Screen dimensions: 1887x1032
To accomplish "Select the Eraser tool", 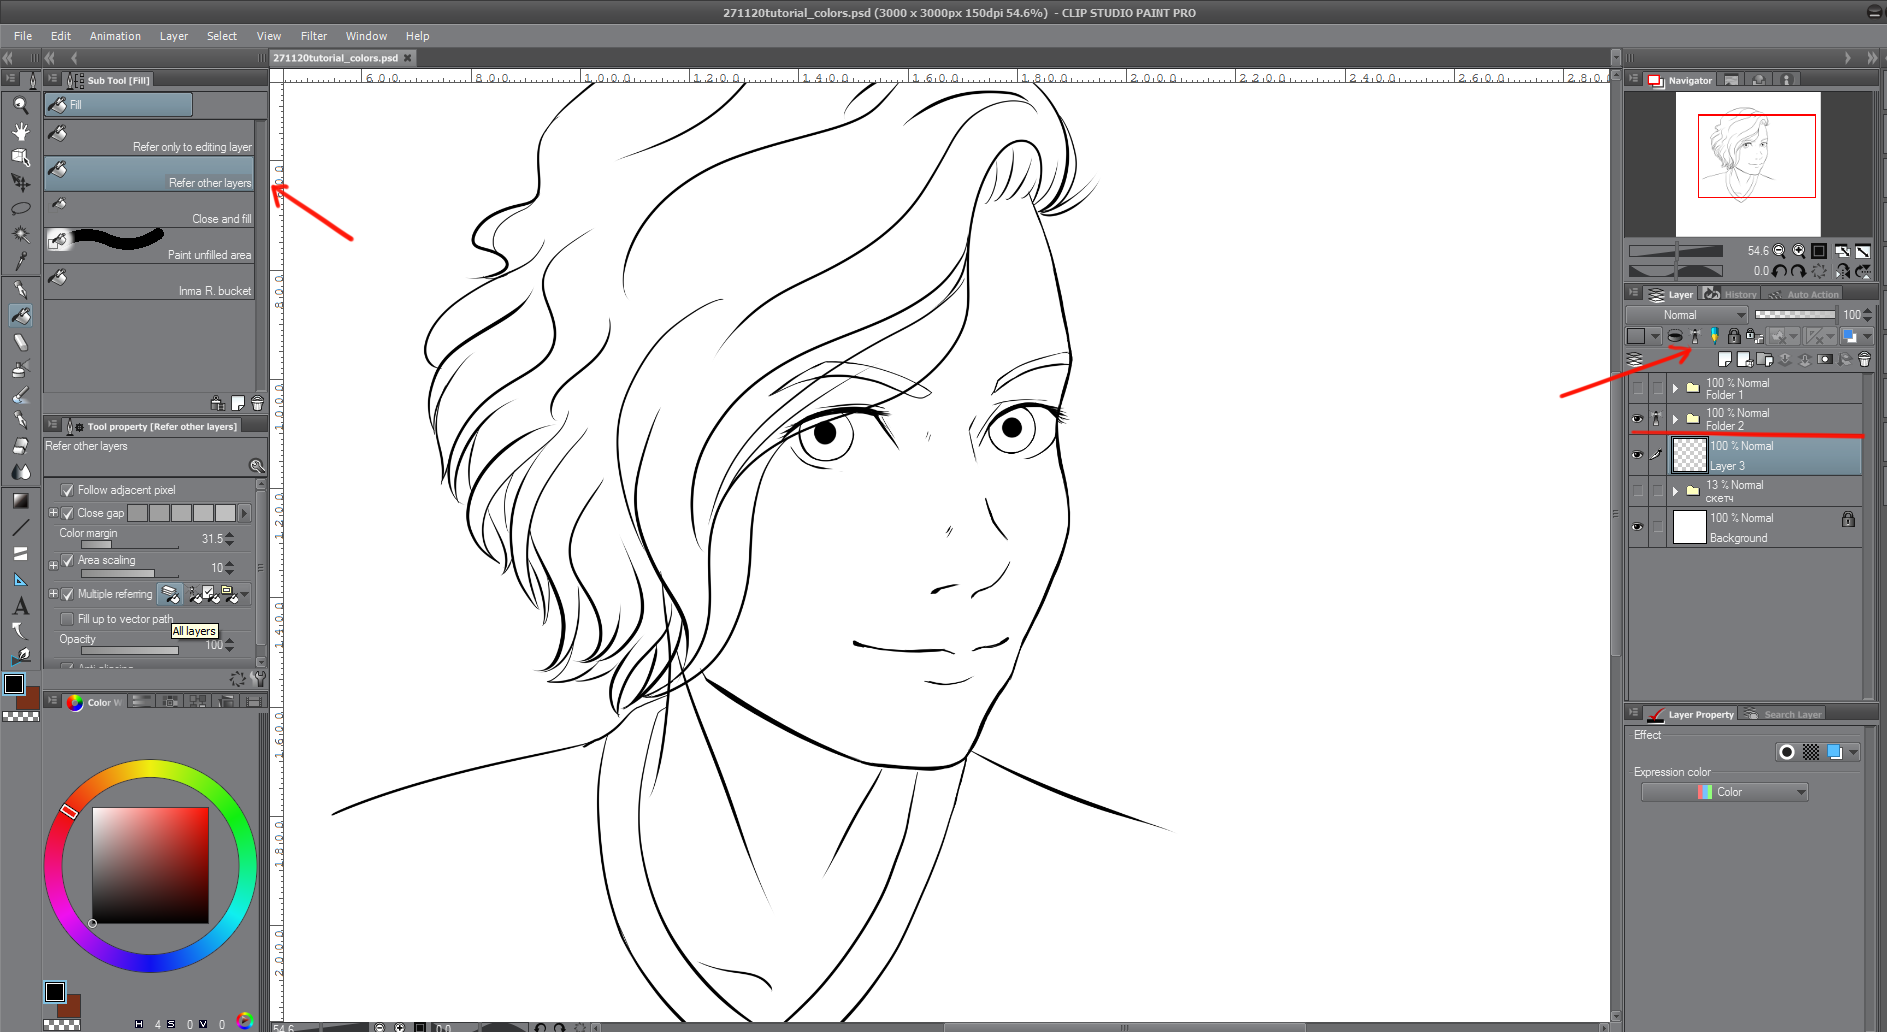I will 20,342.
